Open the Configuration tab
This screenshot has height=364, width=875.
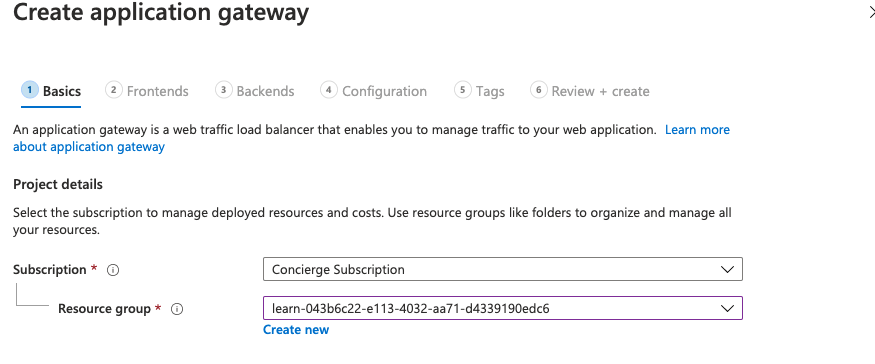[374, 91]
